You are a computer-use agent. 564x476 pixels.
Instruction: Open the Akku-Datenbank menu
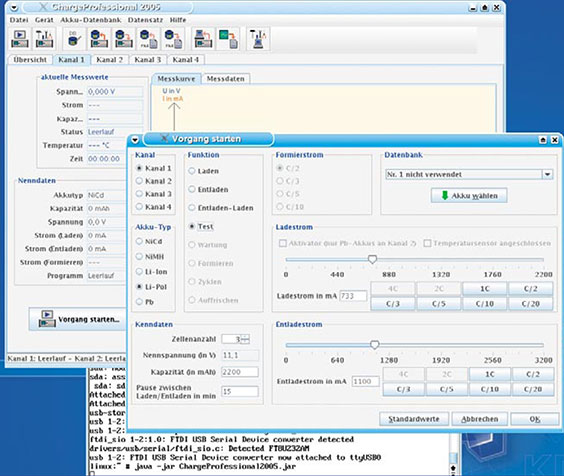pyautogui.click(x=91, y=20)
